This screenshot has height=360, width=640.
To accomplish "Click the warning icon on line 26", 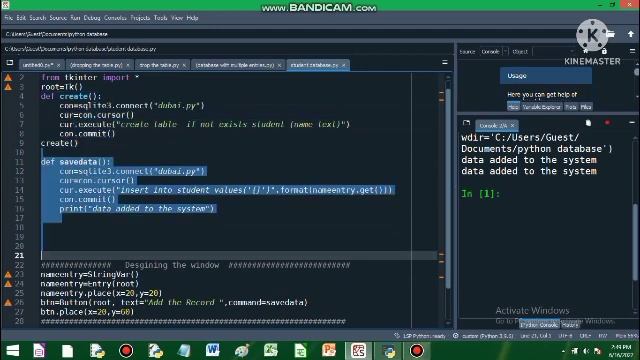I will 8,302.
